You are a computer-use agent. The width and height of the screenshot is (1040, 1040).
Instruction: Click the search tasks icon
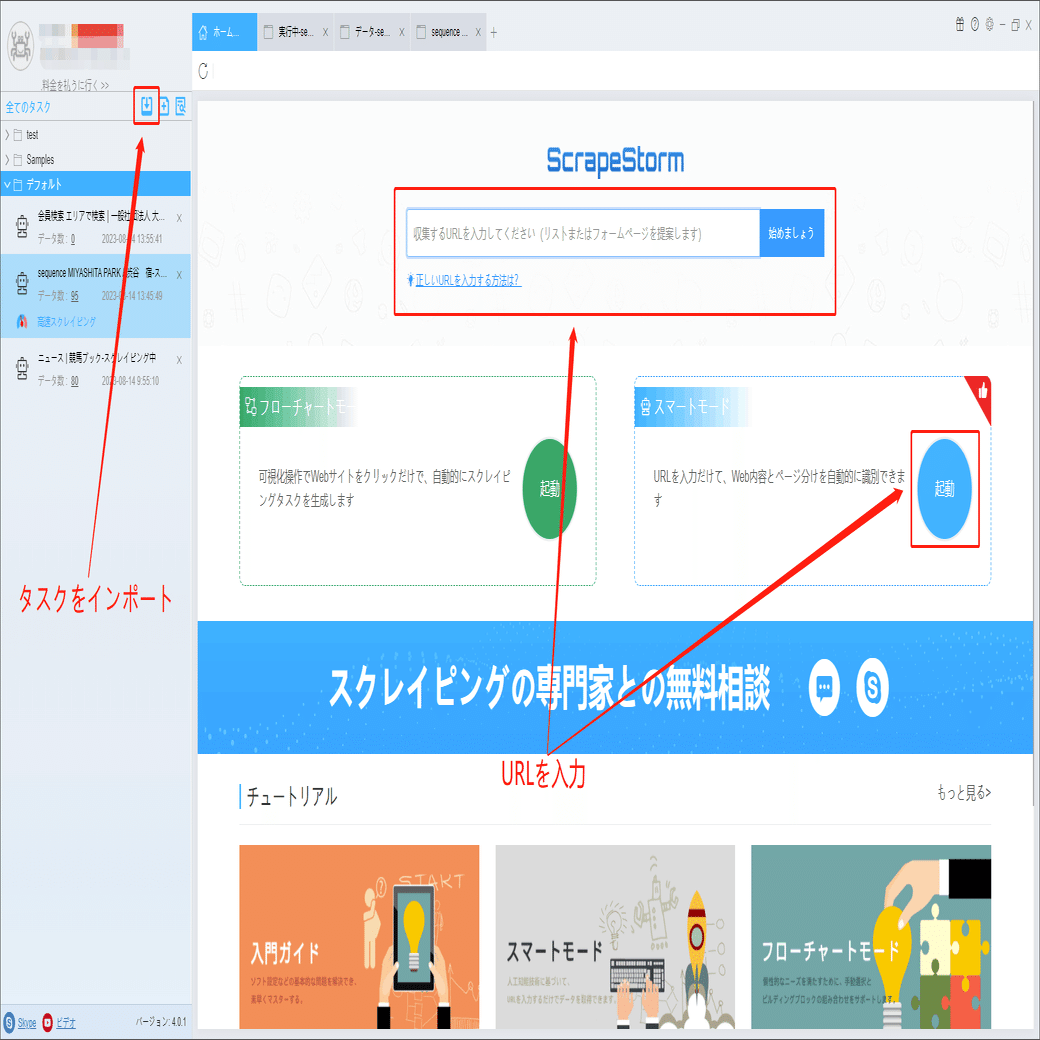(x=180, y=105)
